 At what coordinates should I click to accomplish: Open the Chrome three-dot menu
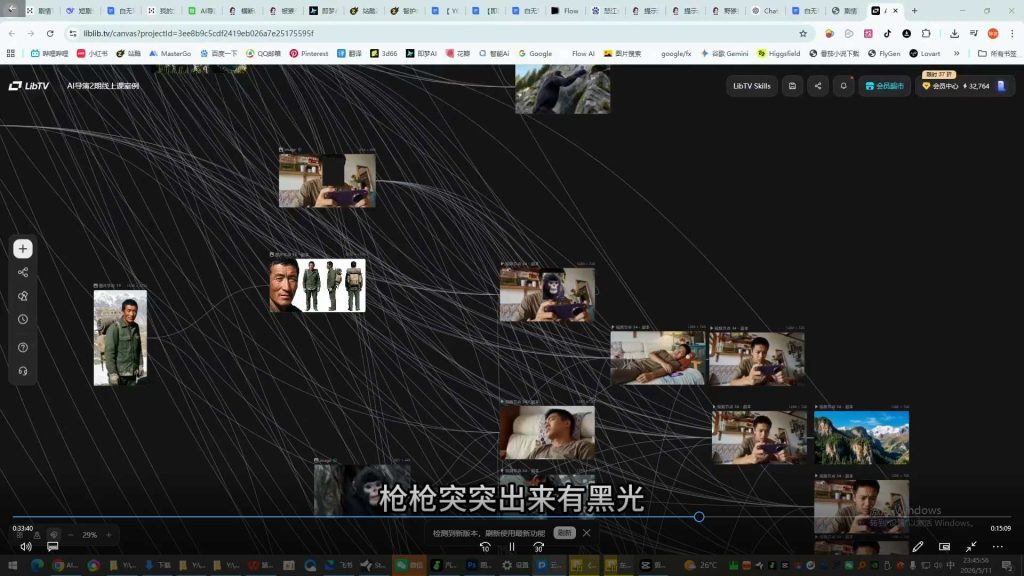pos(1012,33)
